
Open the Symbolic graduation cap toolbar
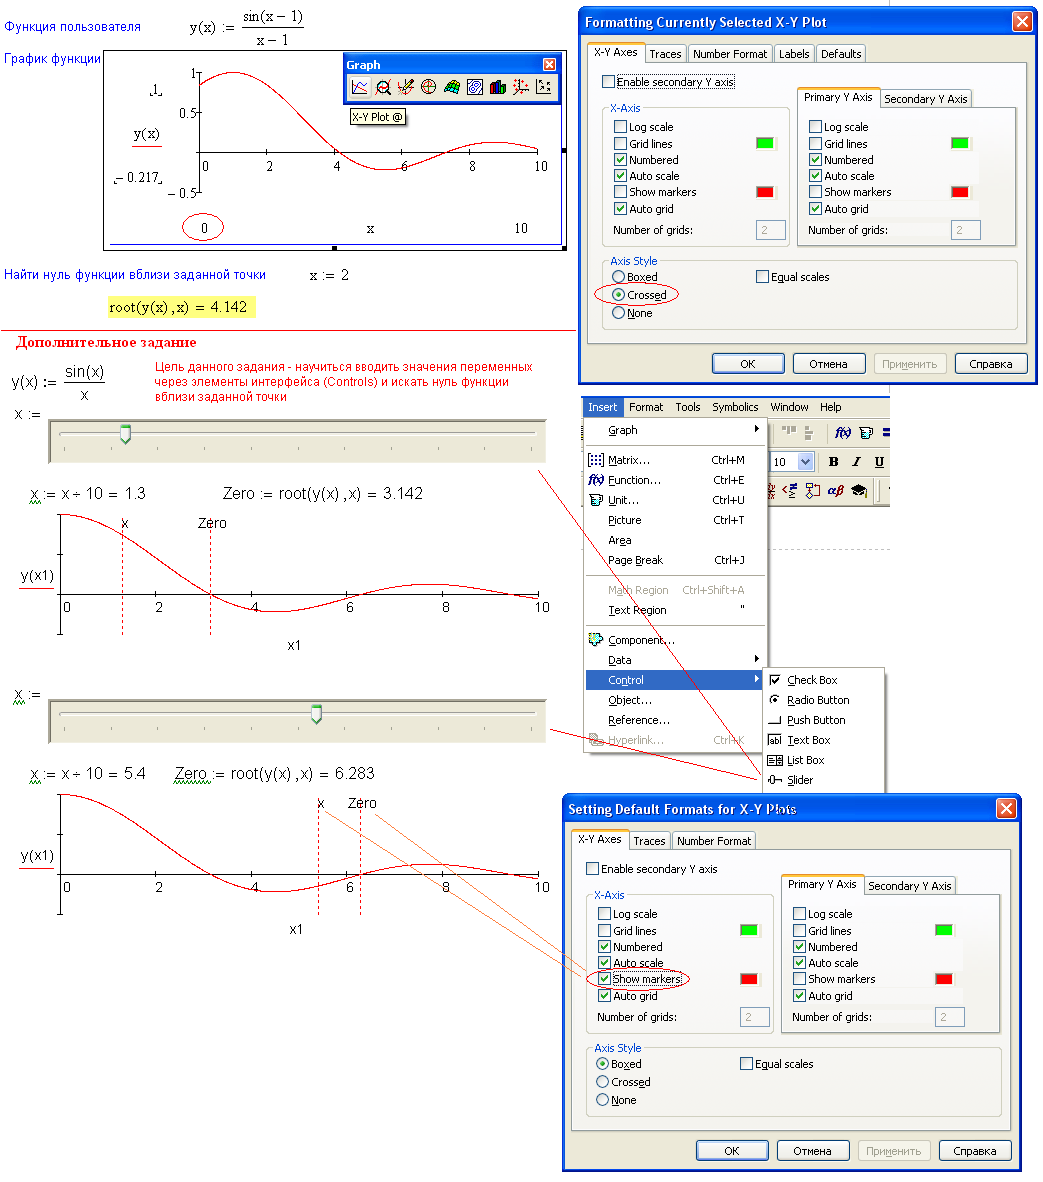[858, 491]
